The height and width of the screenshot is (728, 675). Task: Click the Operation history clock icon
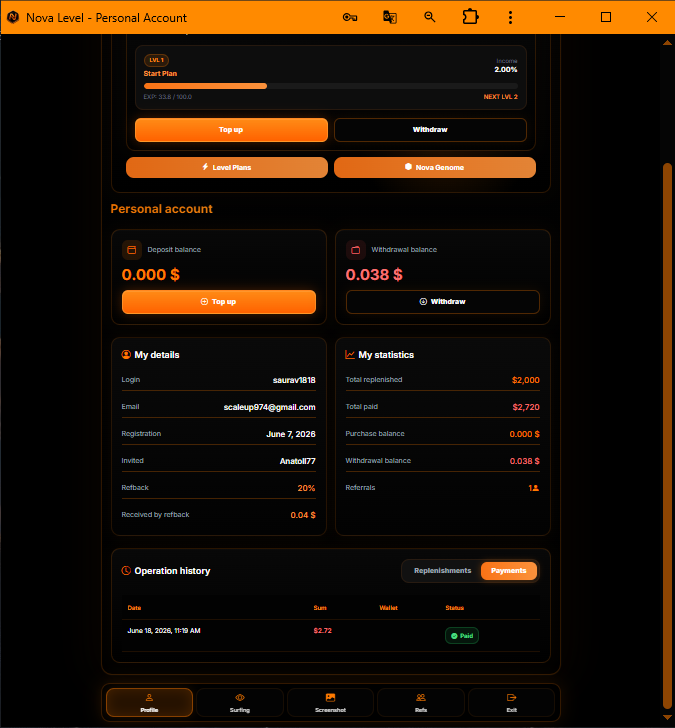pos(126,571)
